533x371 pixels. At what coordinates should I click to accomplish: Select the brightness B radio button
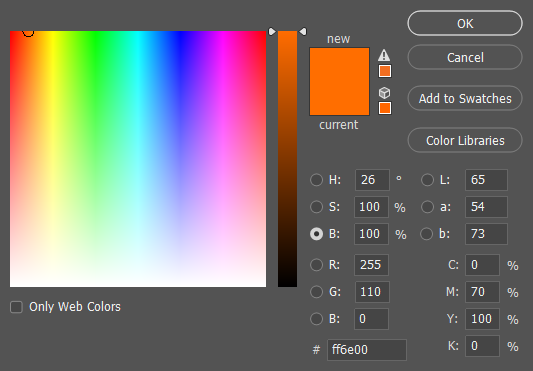coord(316,234)
